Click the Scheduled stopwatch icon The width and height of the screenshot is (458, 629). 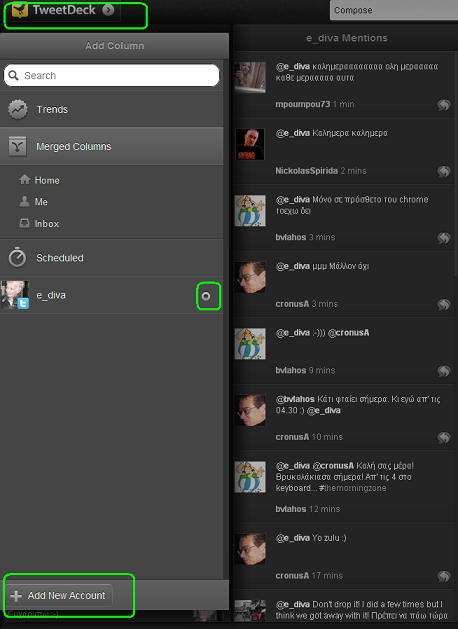[17, 257]
